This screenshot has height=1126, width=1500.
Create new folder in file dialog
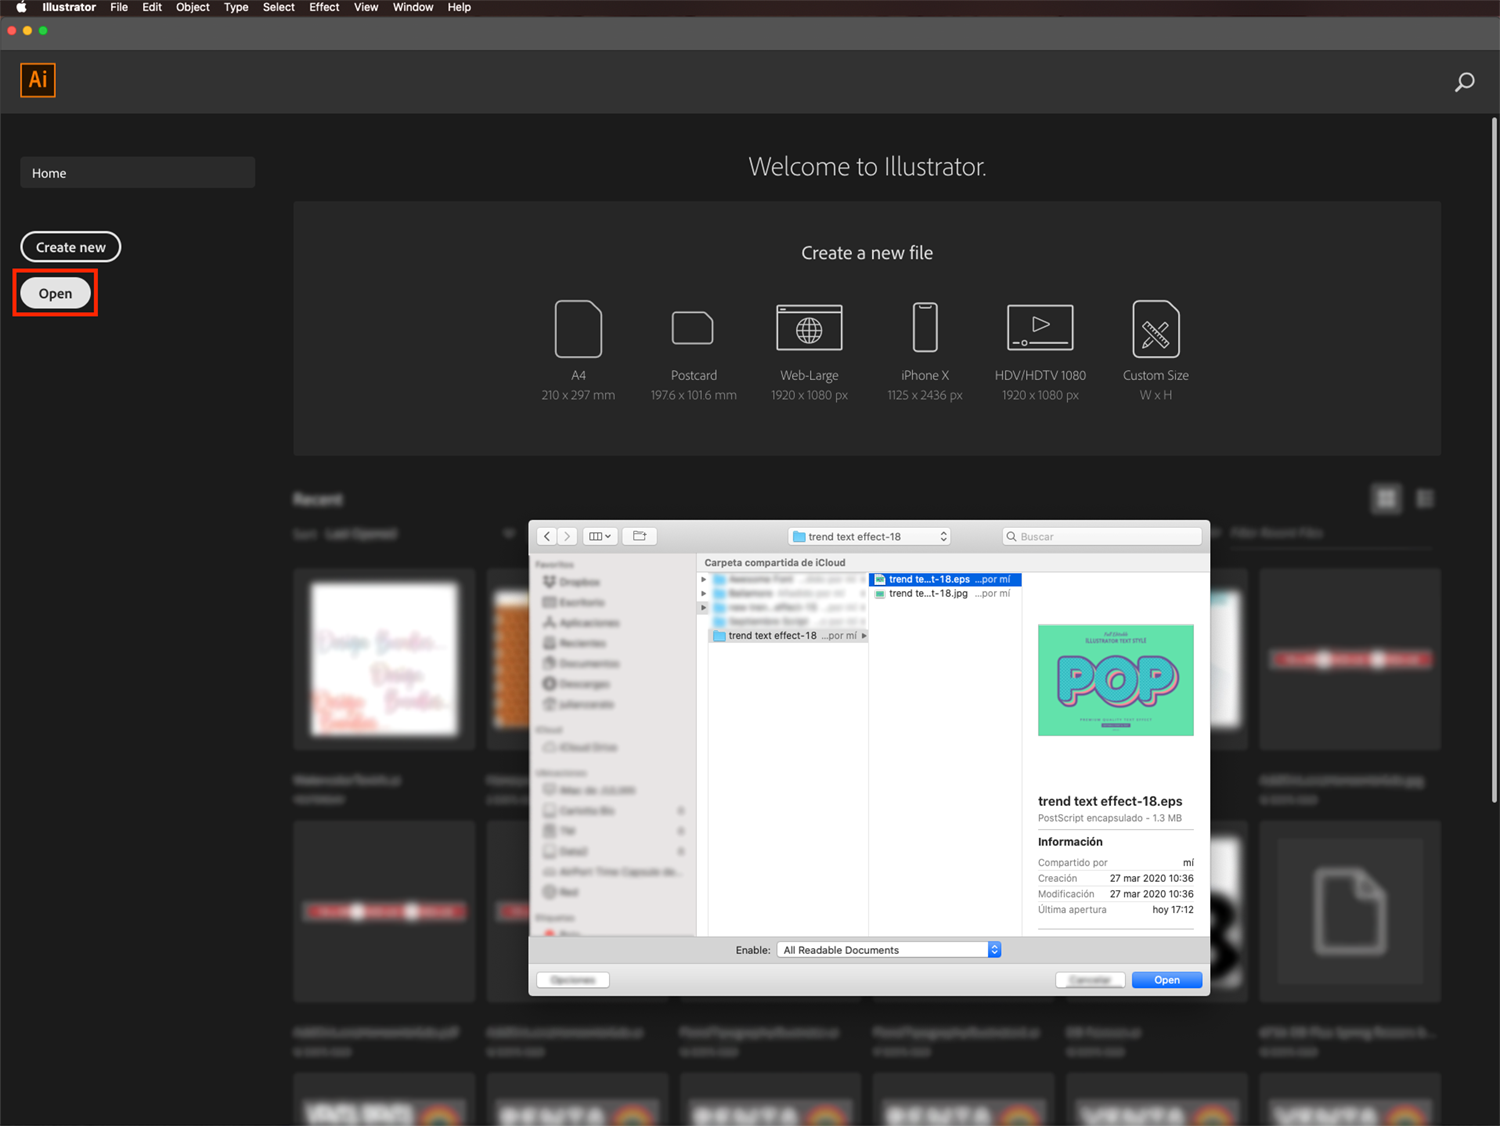(640, 536)
